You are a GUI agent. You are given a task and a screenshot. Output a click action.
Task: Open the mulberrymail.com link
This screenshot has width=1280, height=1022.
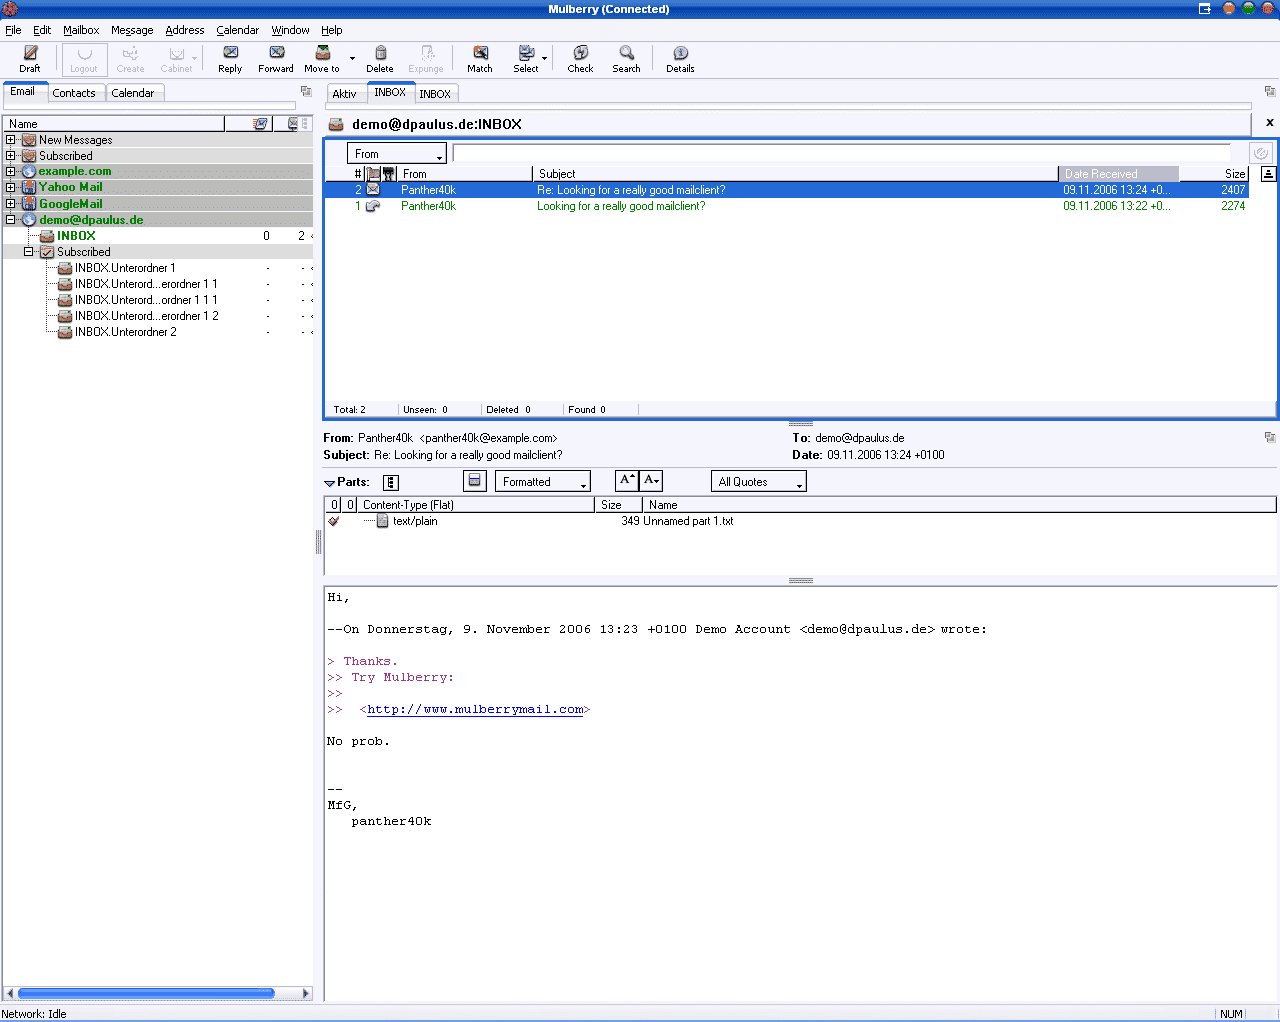coord(475,709)
